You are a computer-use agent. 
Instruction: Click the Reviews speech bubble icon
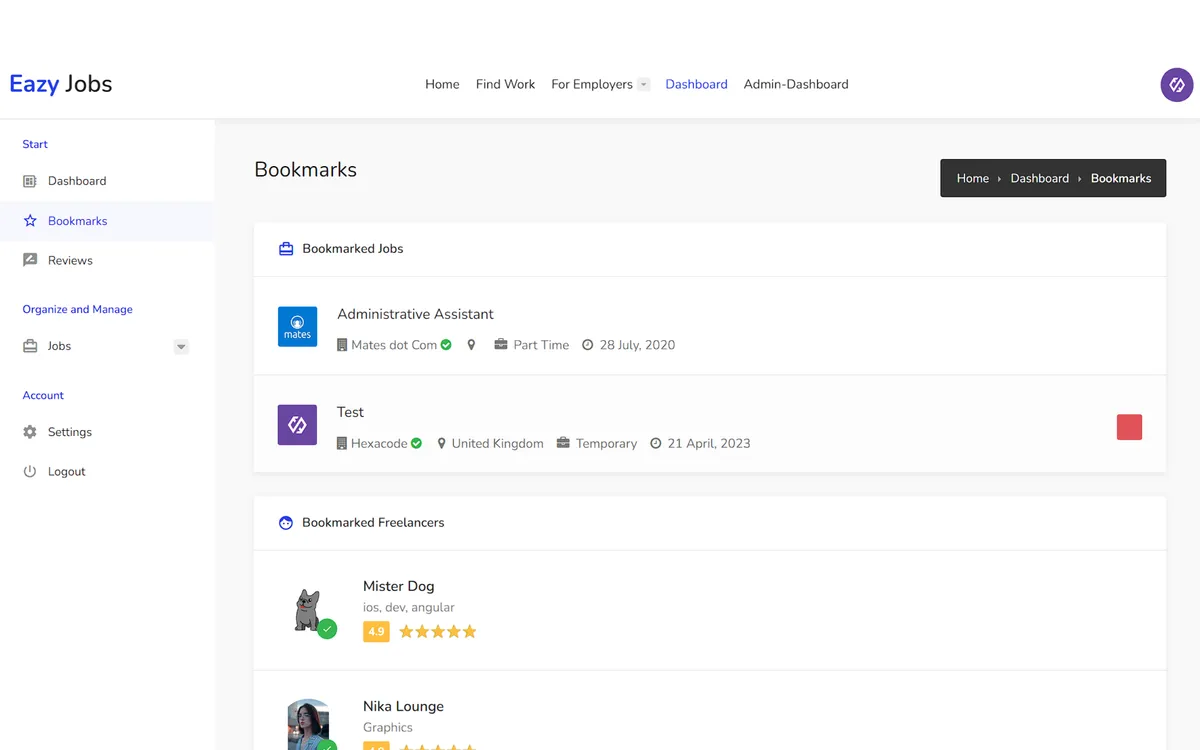pyautogui.click(x=30, y=260)
